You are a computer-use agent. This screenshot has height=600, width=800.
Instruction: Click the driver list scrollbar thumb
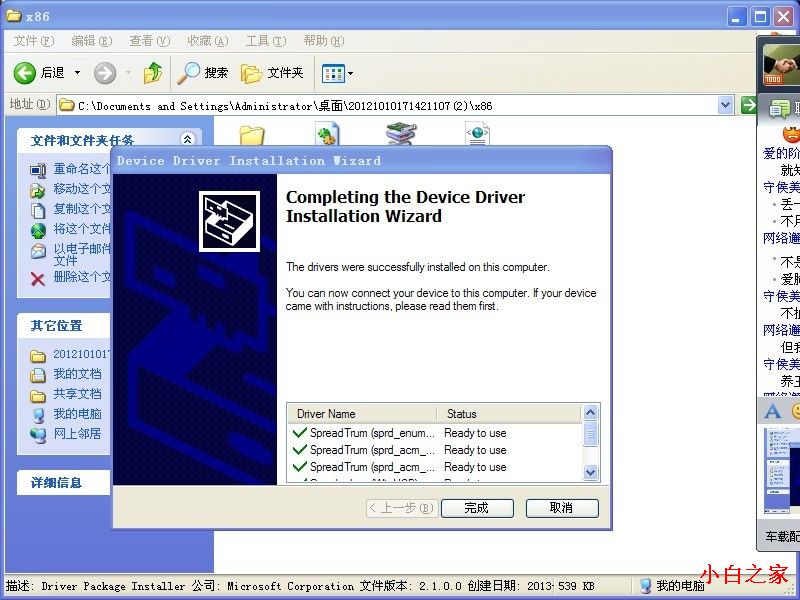(x=590, y=434)
